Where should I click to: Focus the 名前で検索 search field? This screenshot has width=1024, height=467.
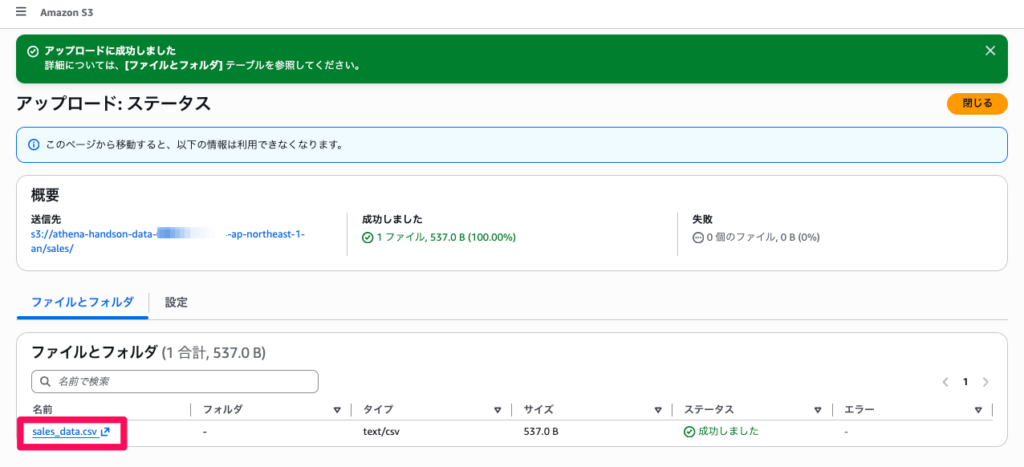coord(175,381)
